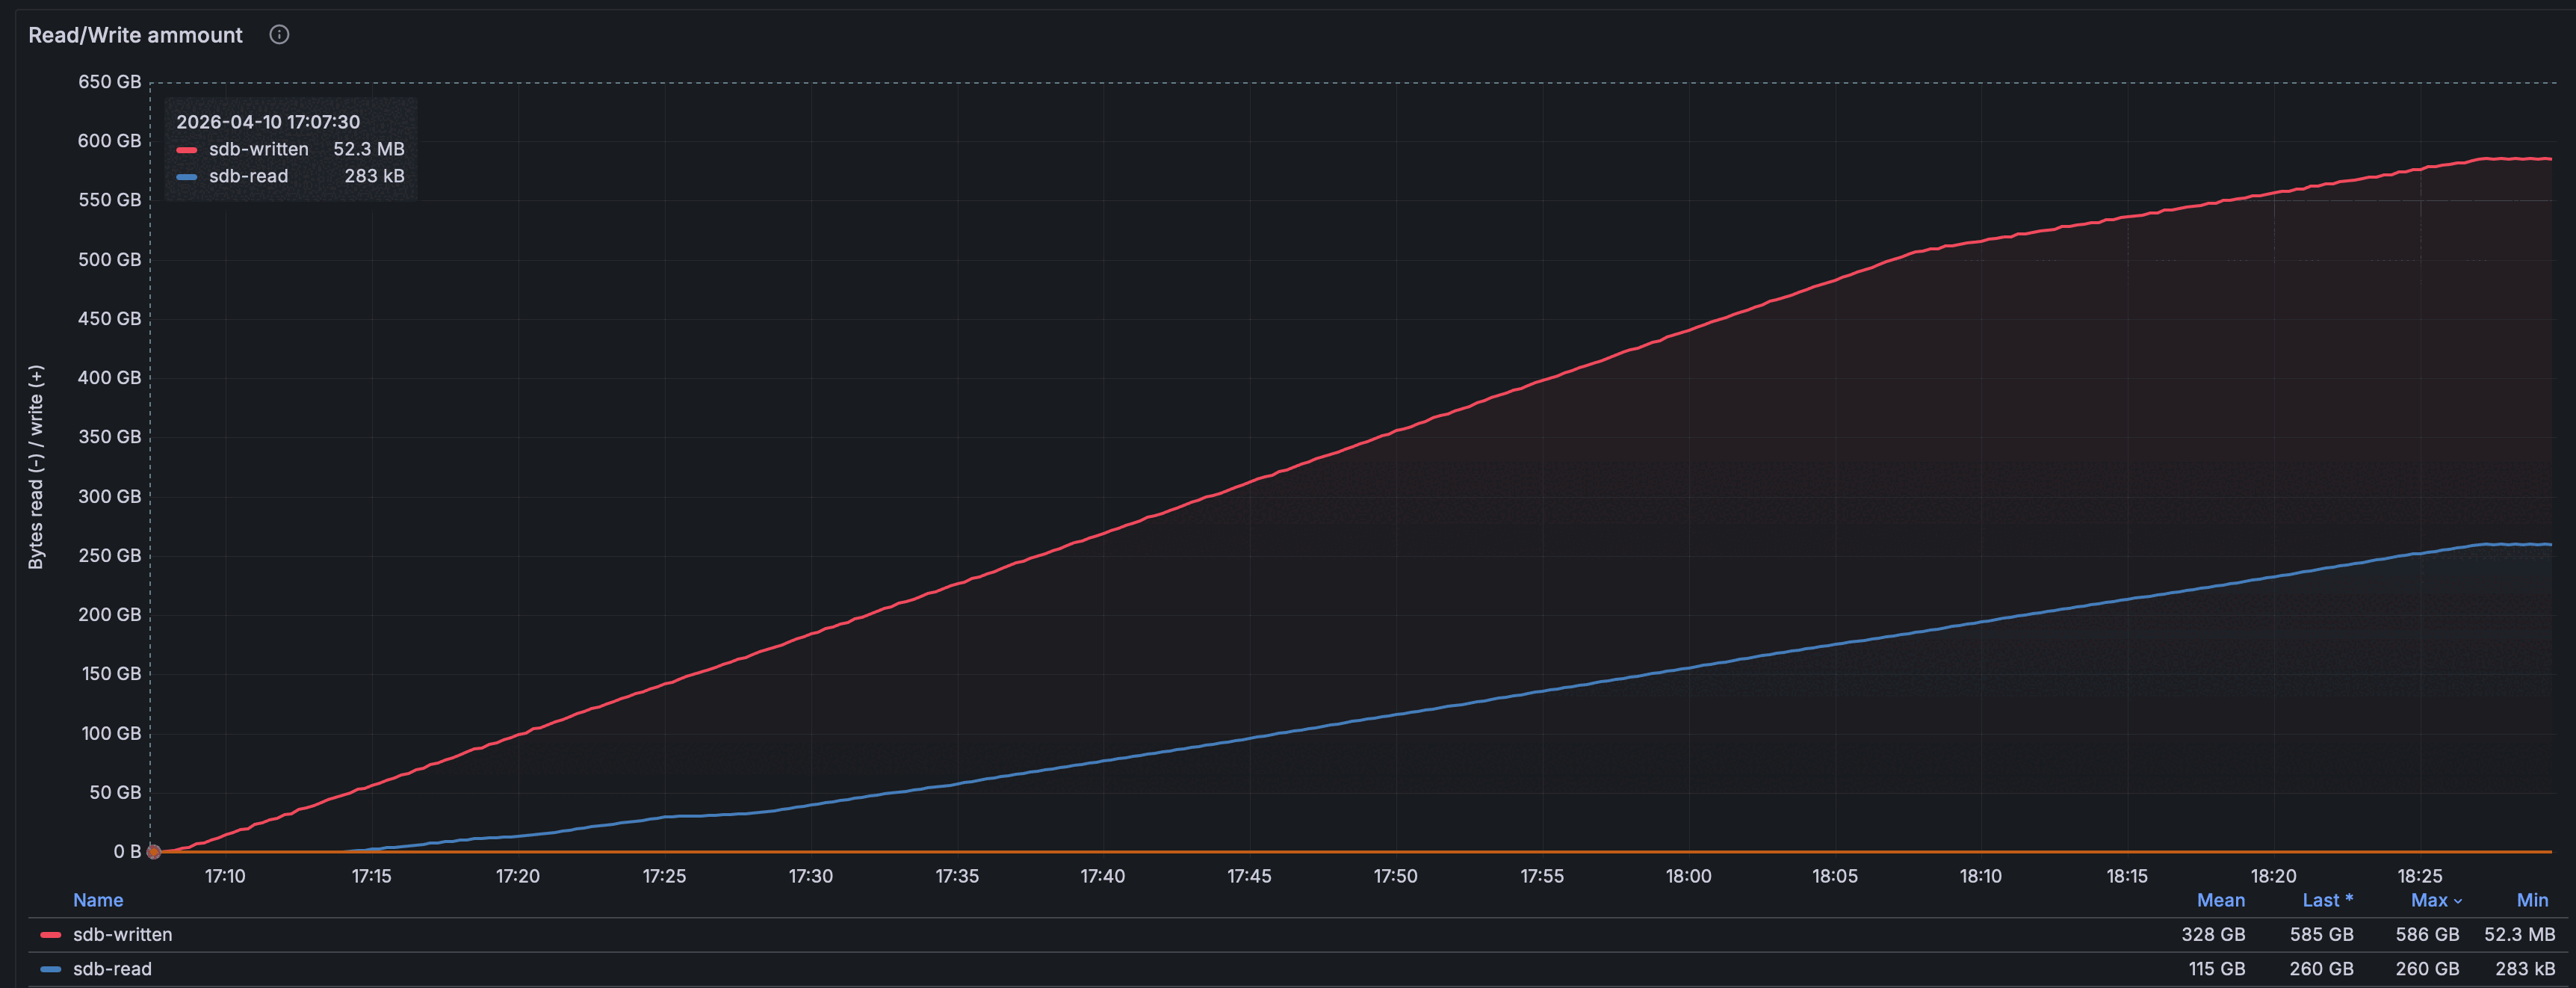The width and height of the screenshot is (2576, 988).
Task: Open the Read/Write ammount panel title menu
Action: [135, 35]
